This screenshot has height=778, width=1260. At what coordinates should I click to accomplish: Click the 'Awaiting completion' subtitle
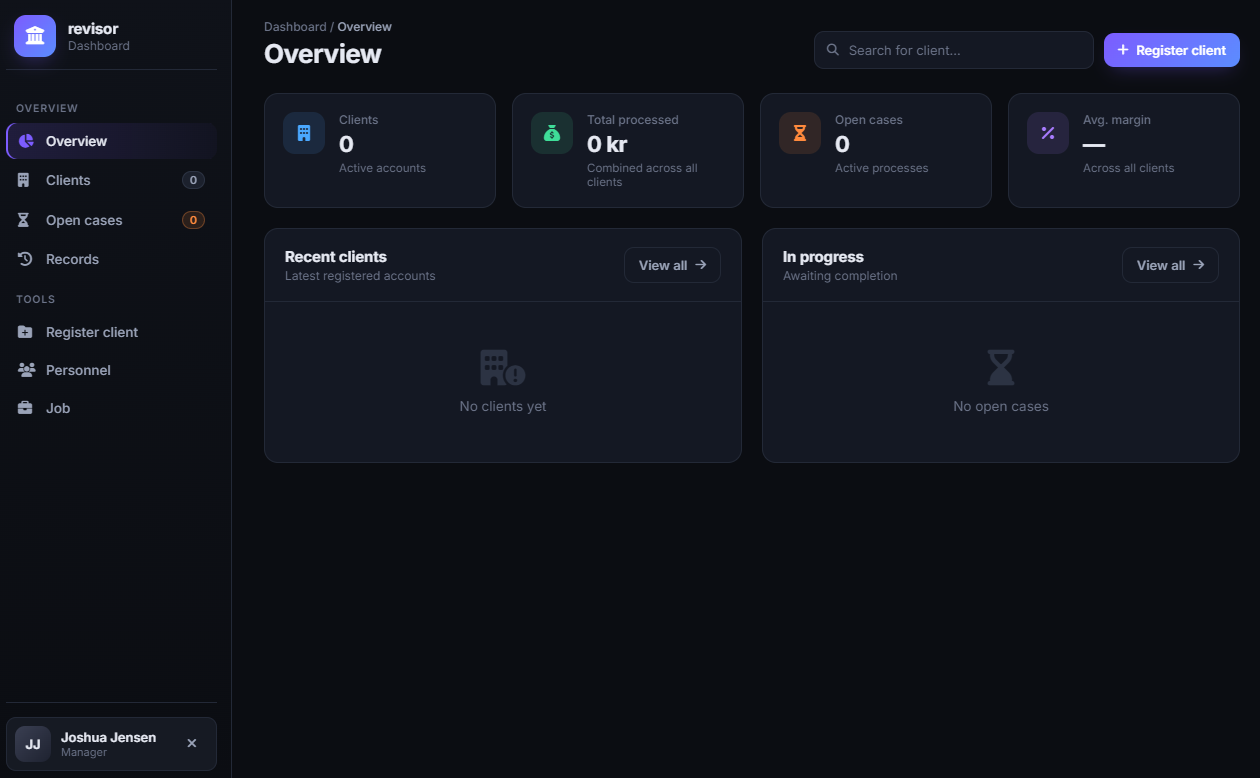[840, 276]
